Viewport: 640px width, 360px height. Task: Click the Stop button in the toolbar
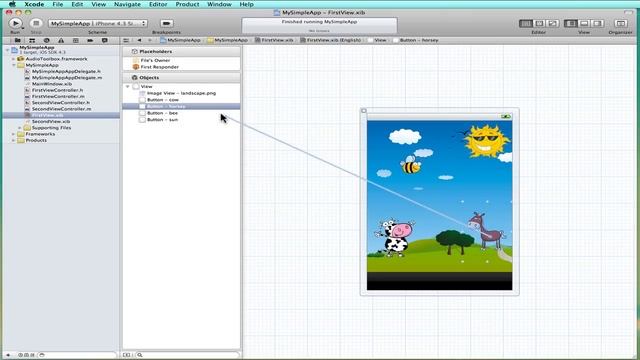tap(36, 24)
